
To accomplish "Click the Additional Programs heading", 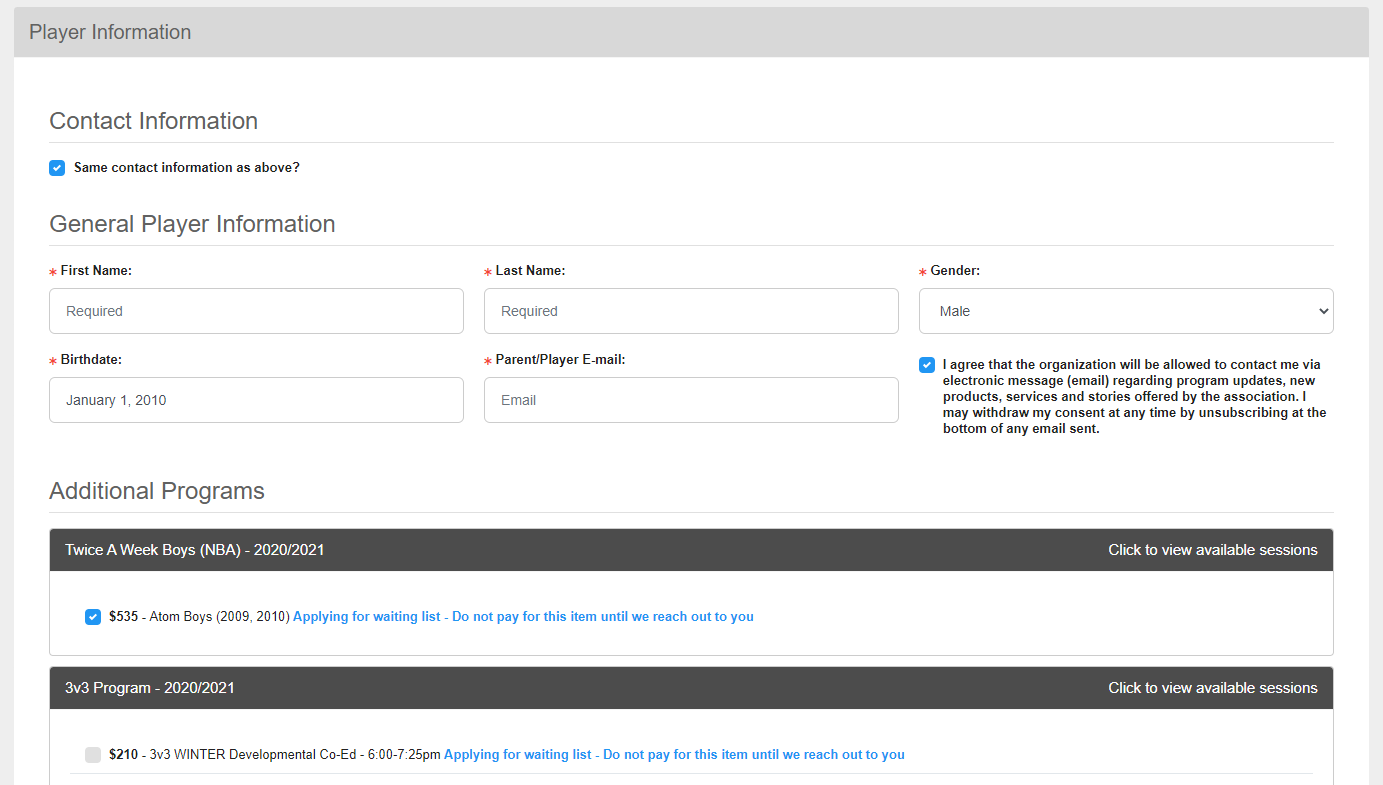I will [157, 491].
